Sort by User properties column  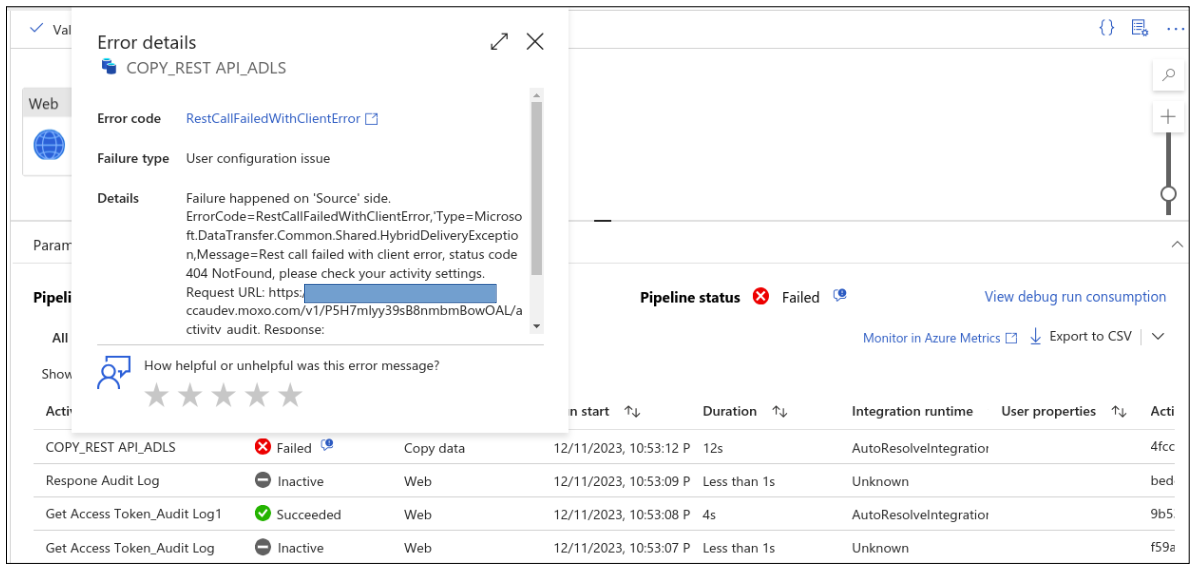[1119, 412]
